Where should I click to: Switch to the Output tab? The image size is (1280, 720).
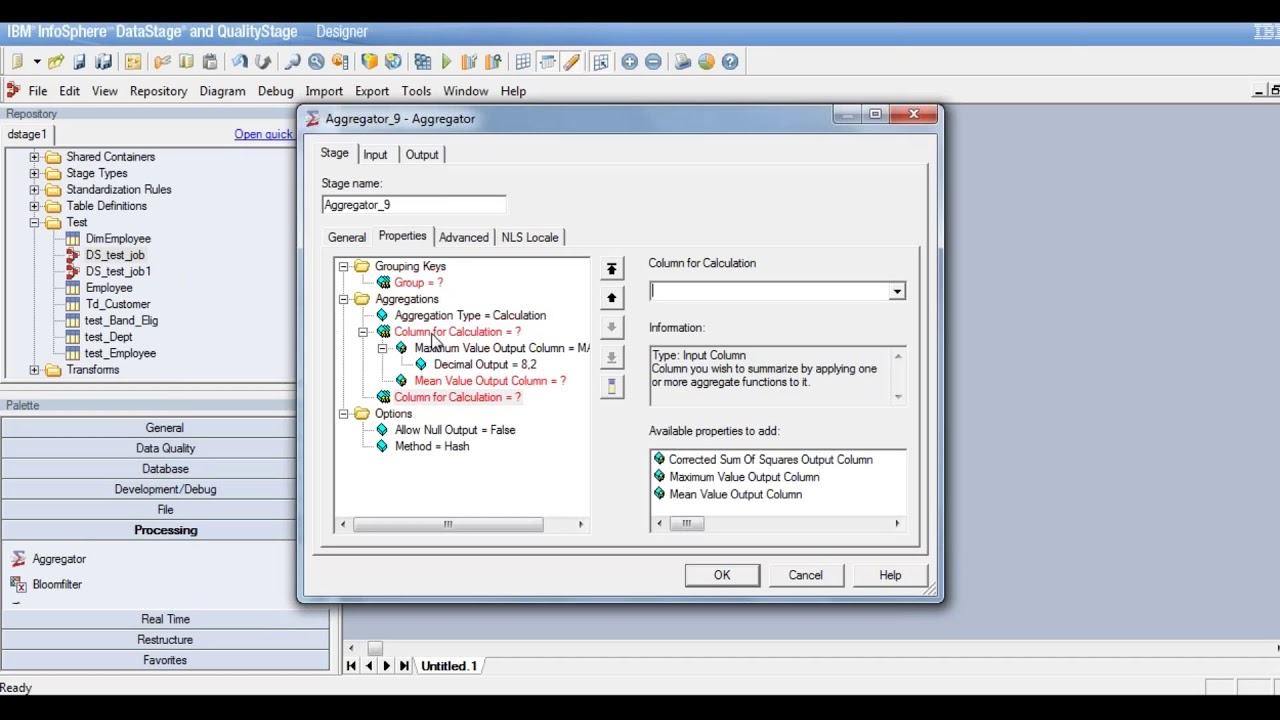coord(422,155)
